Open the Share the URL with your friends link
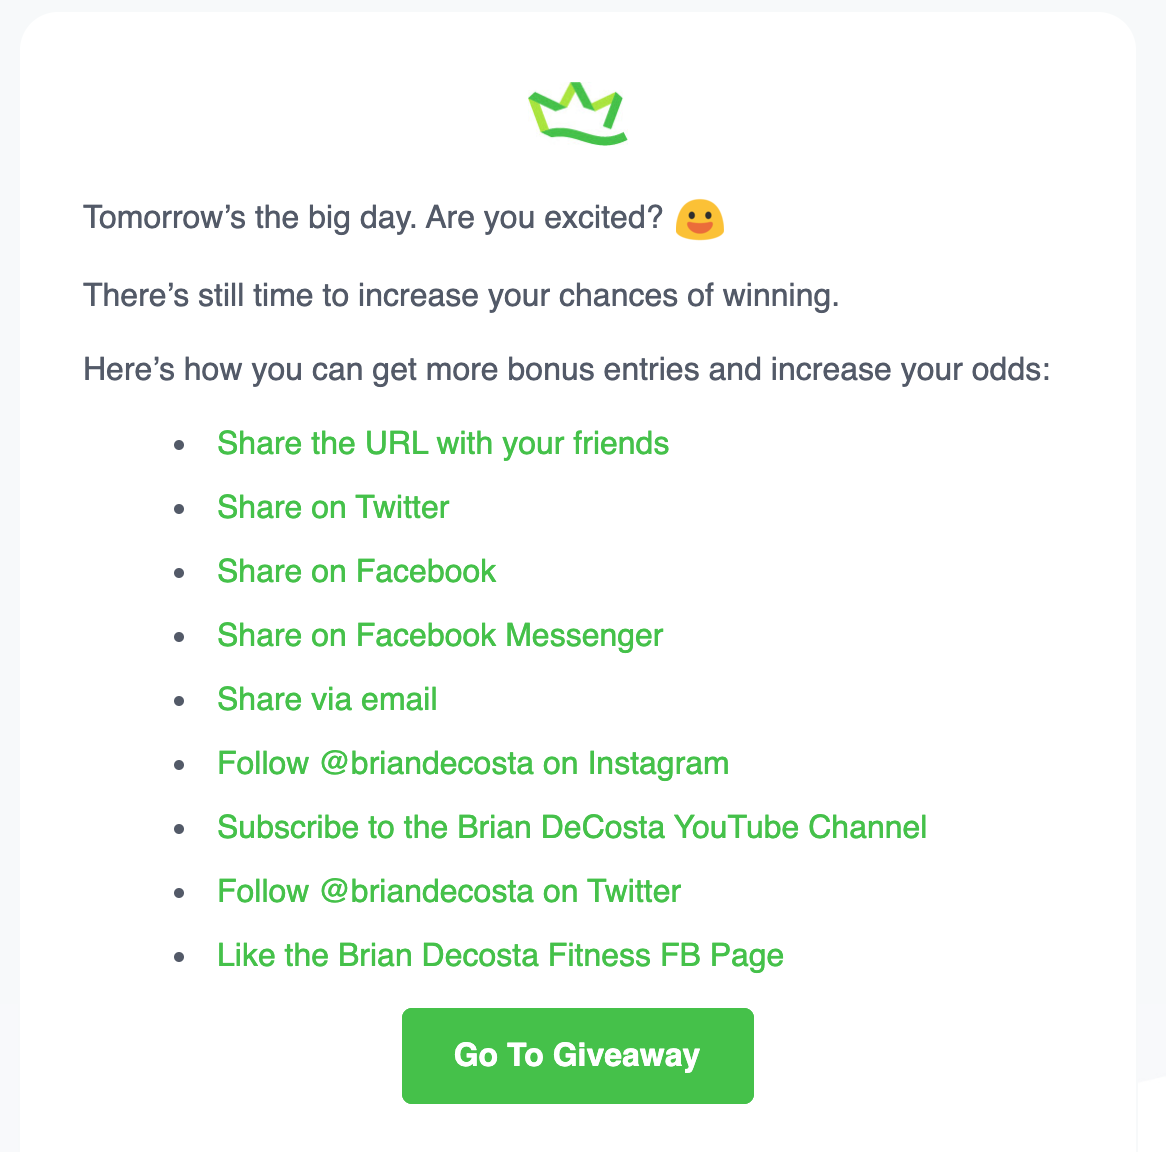 coord(443,444)
